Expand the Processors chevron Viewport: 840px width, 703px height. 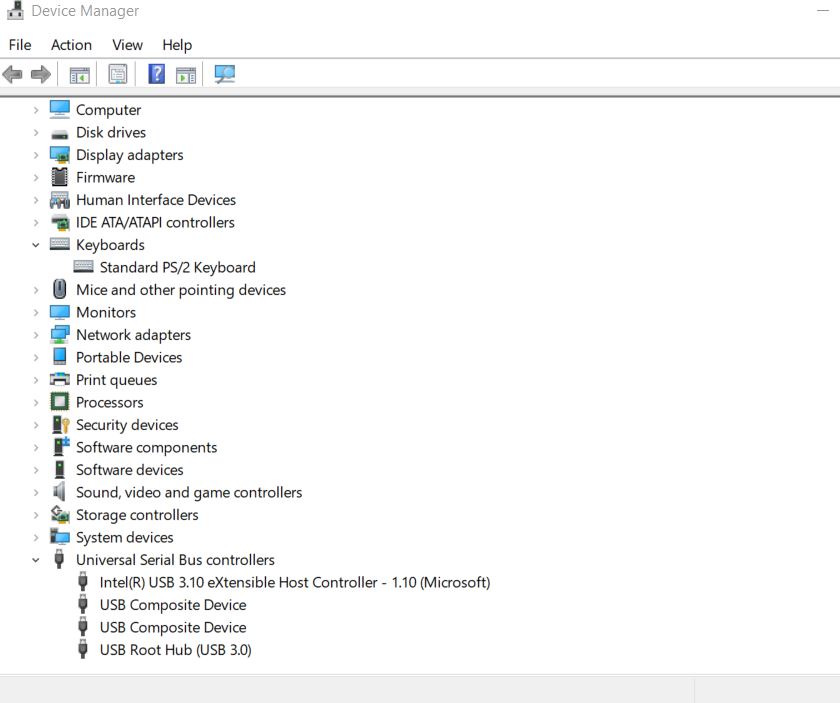click(x=36, y=402)
